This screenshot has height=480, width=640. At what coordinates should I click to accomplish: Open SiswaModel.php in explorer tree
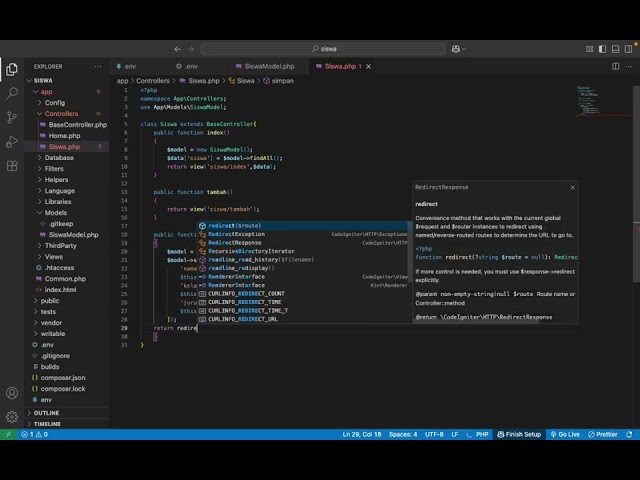pos(73,235)
